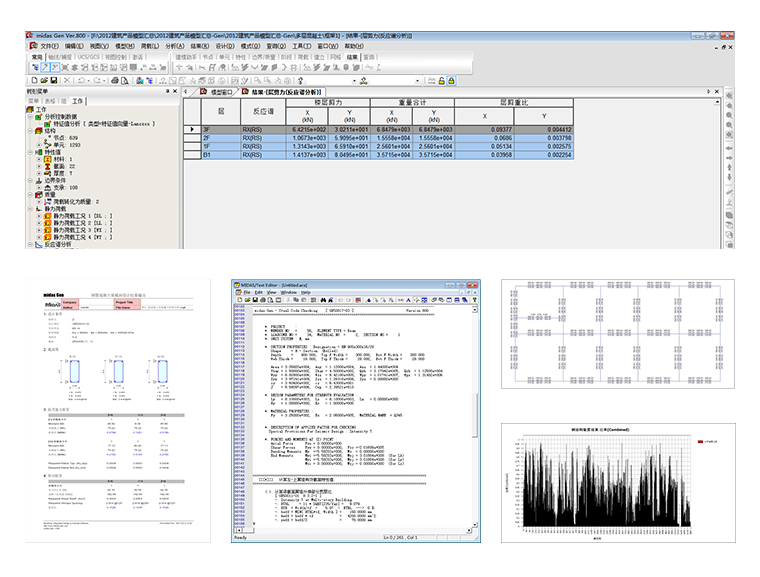Open the 设计(D) menu

pyautogui.click(x=225, y=46)
